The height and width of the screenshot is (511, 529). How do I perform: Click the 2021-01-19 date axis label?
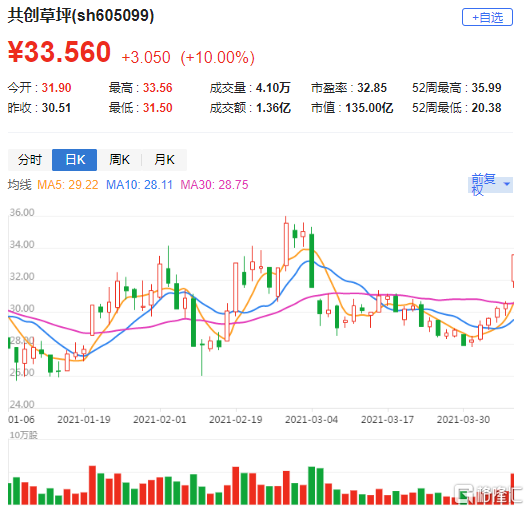click(84, 420)
